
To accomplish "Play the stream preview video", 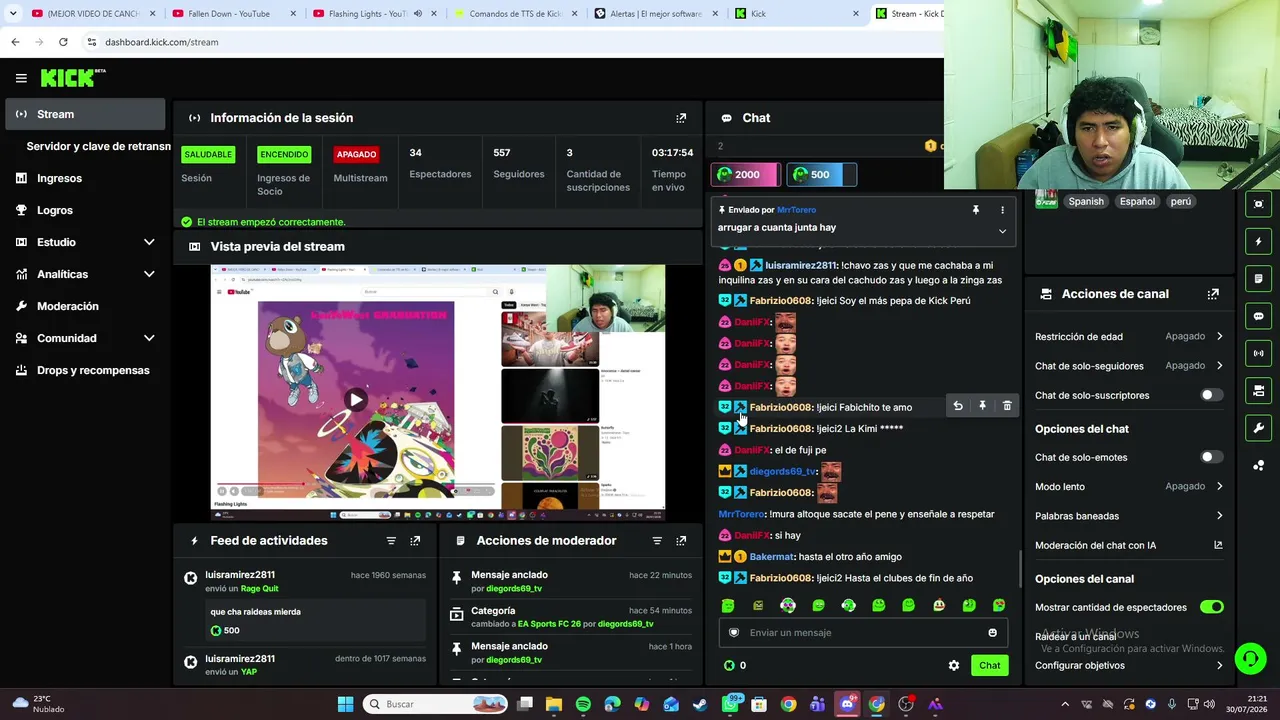I will click(x=356, y=400).
